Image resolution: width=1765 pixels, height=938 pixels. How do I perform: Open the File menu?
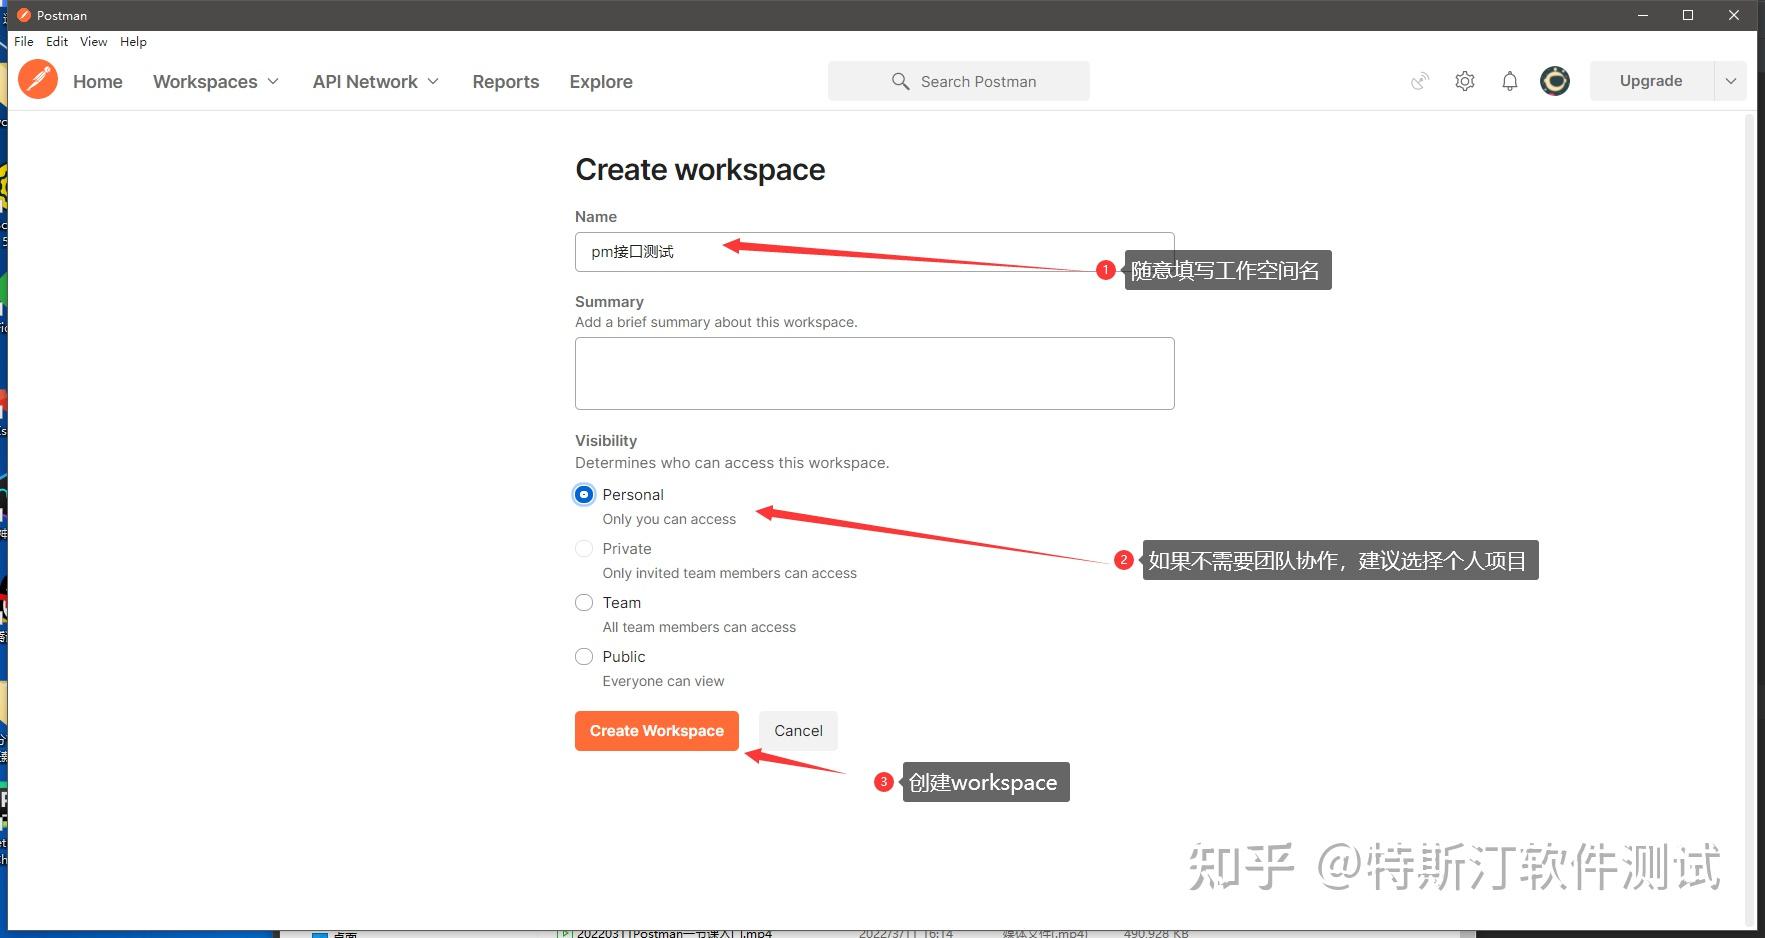[24, 42]
